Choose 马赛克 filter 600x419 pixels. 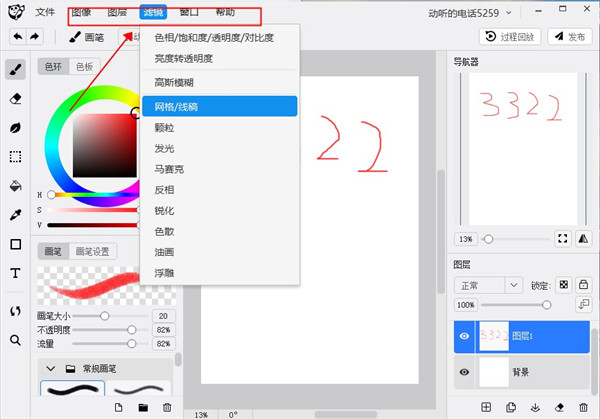coord(219,169)
